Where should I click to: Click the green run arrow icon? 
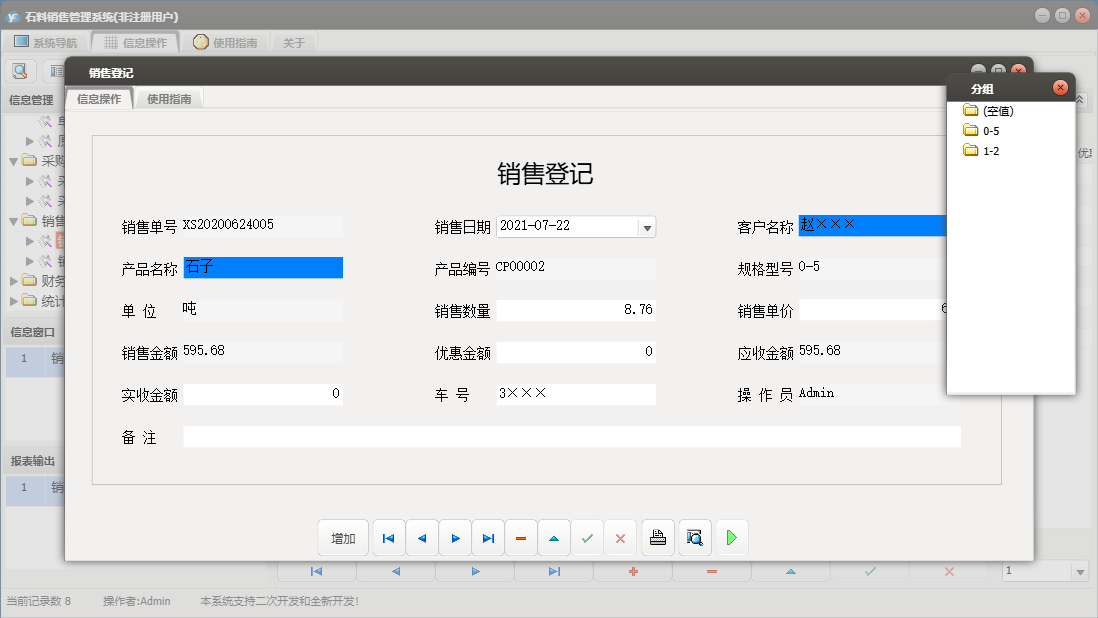731,537
